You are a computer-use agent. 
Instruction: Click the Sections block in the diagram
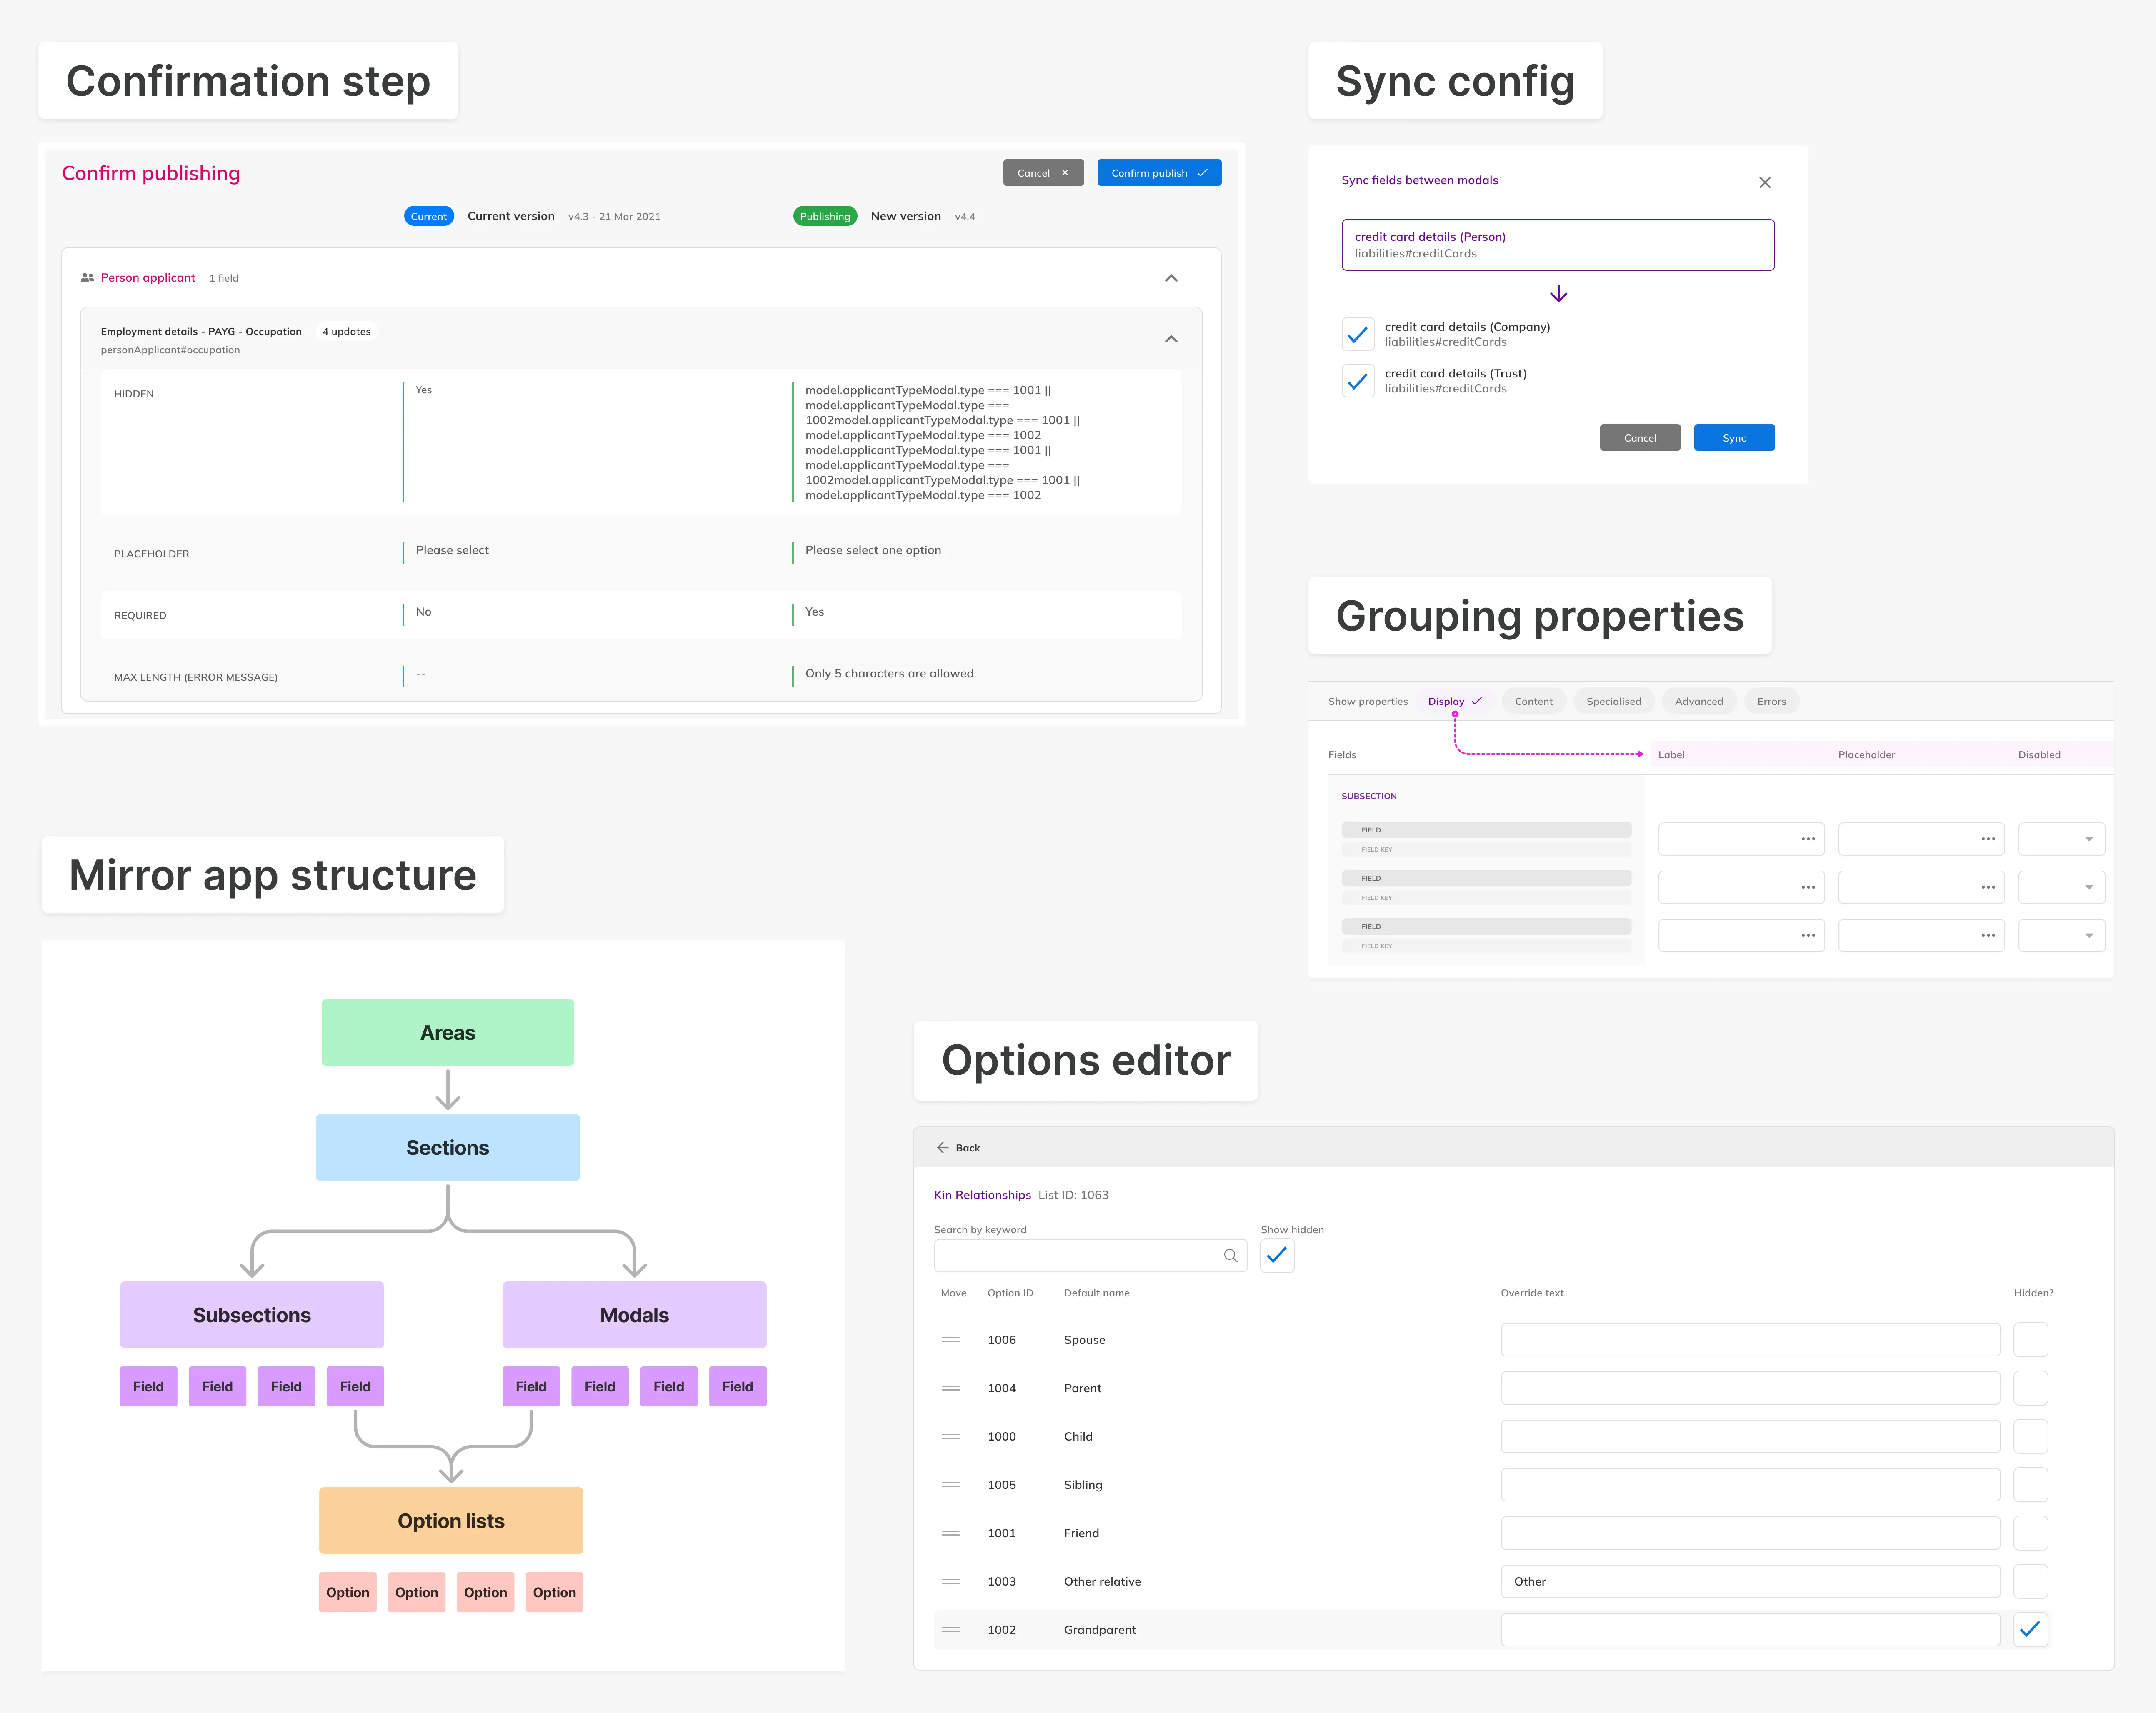point(447,1148)
